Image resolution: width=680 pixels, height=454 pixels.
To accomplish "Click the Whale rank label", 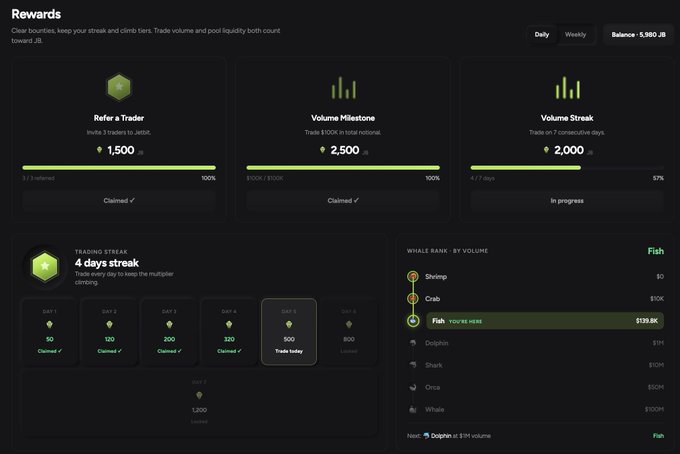I will tap(435, 409).
